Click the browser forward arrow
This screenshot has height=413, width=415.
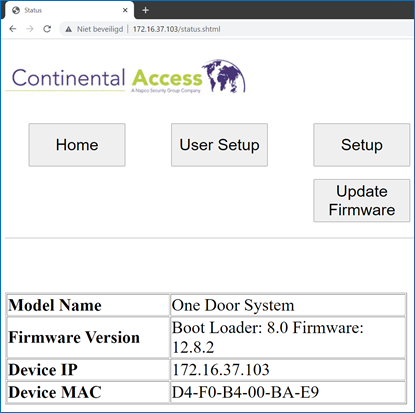point(30,29)
